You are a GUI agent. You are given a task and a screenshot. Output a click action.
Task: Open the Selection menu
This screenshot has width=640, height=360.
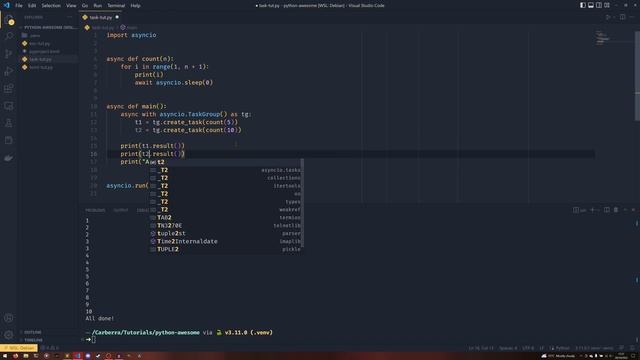pyautogui.click(x=51, y=6)
